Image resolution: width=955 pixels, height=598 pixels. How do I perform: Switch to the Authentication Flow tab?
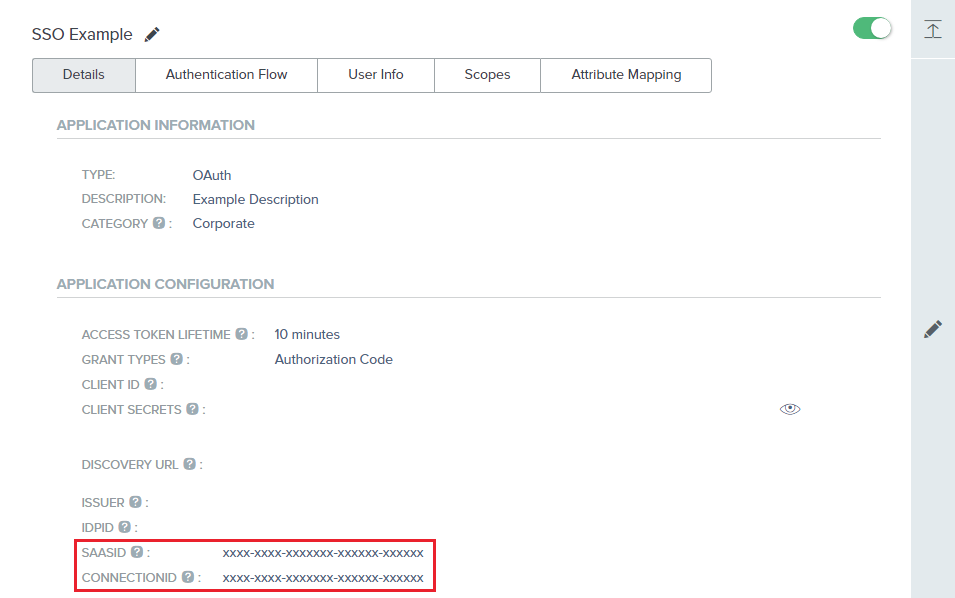225,74
